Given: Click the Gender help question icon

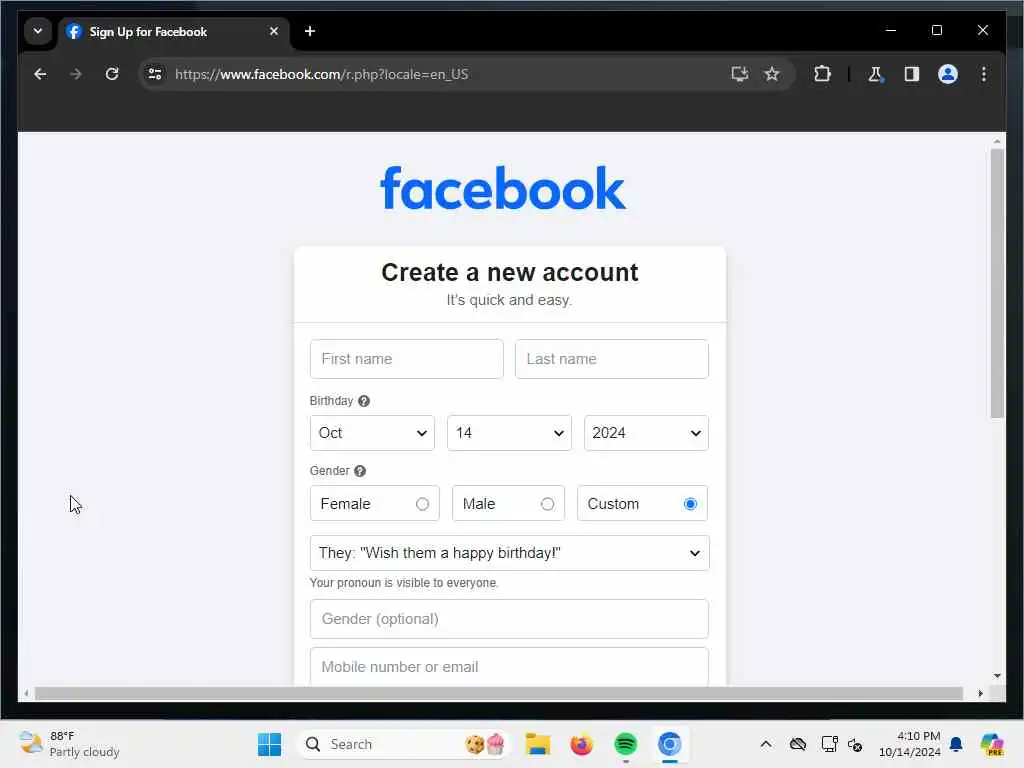Looking at the screenshot, I should (360, 471).
